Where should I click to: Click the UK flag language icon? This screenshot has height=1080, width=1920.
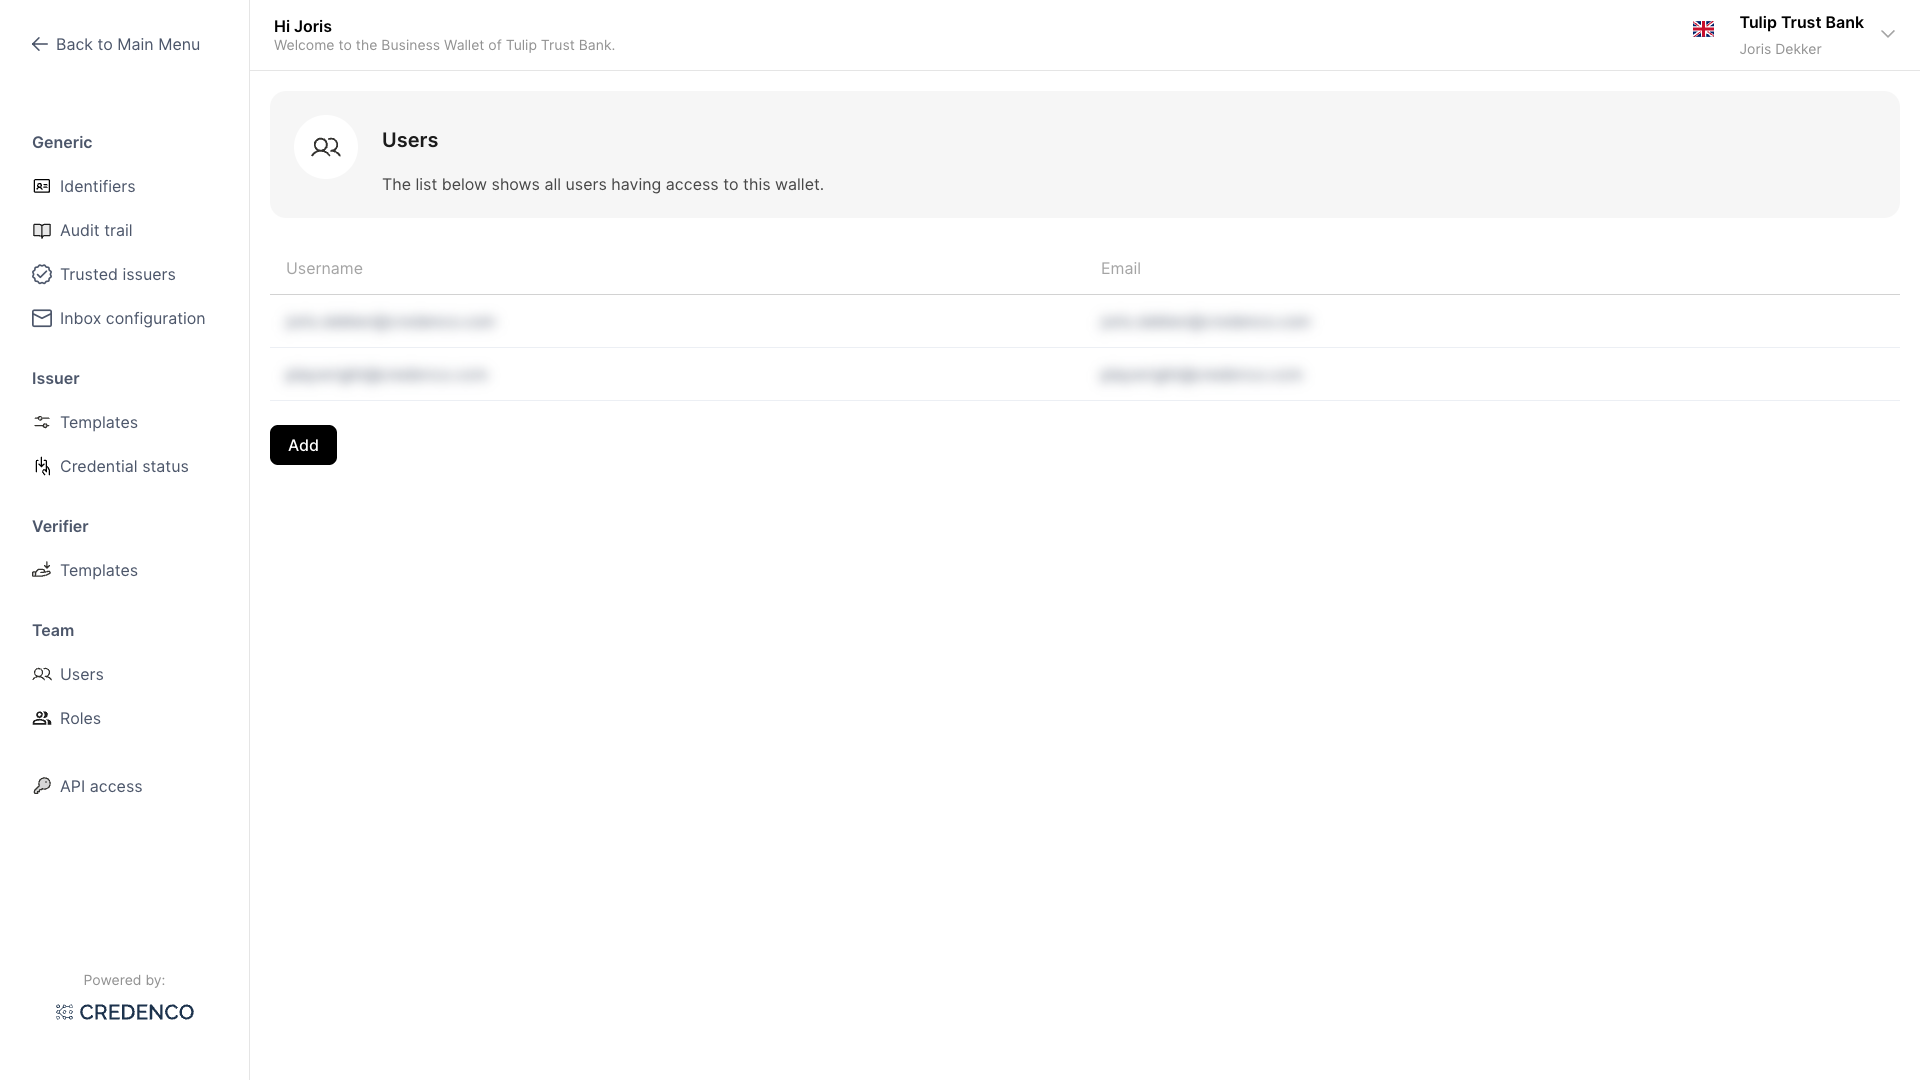click(1703, 30)
